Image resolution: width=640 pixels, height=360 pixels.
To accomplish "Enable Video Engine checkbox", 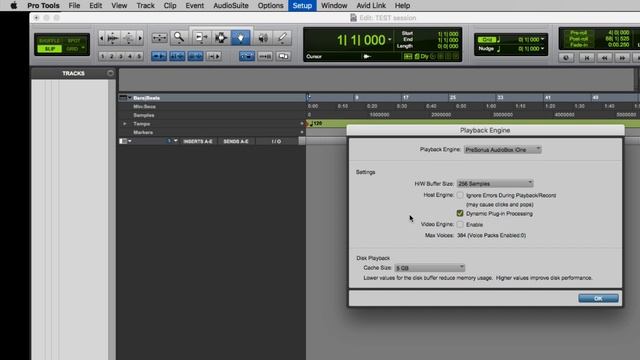I will 460,224.
